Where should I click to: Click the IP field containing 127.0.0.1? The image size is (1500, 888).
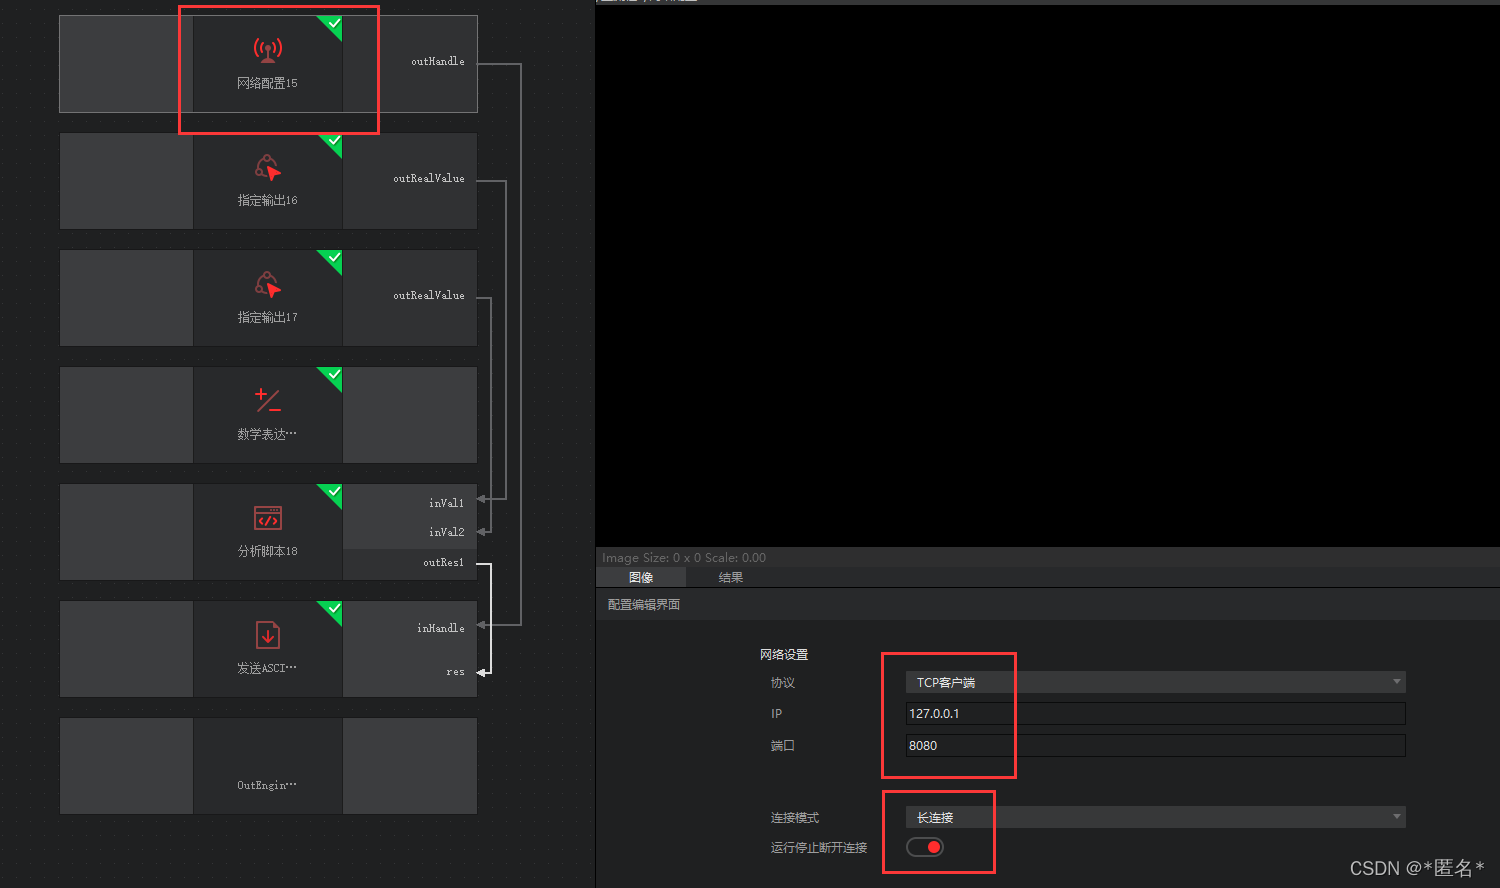click(1155, 713)
